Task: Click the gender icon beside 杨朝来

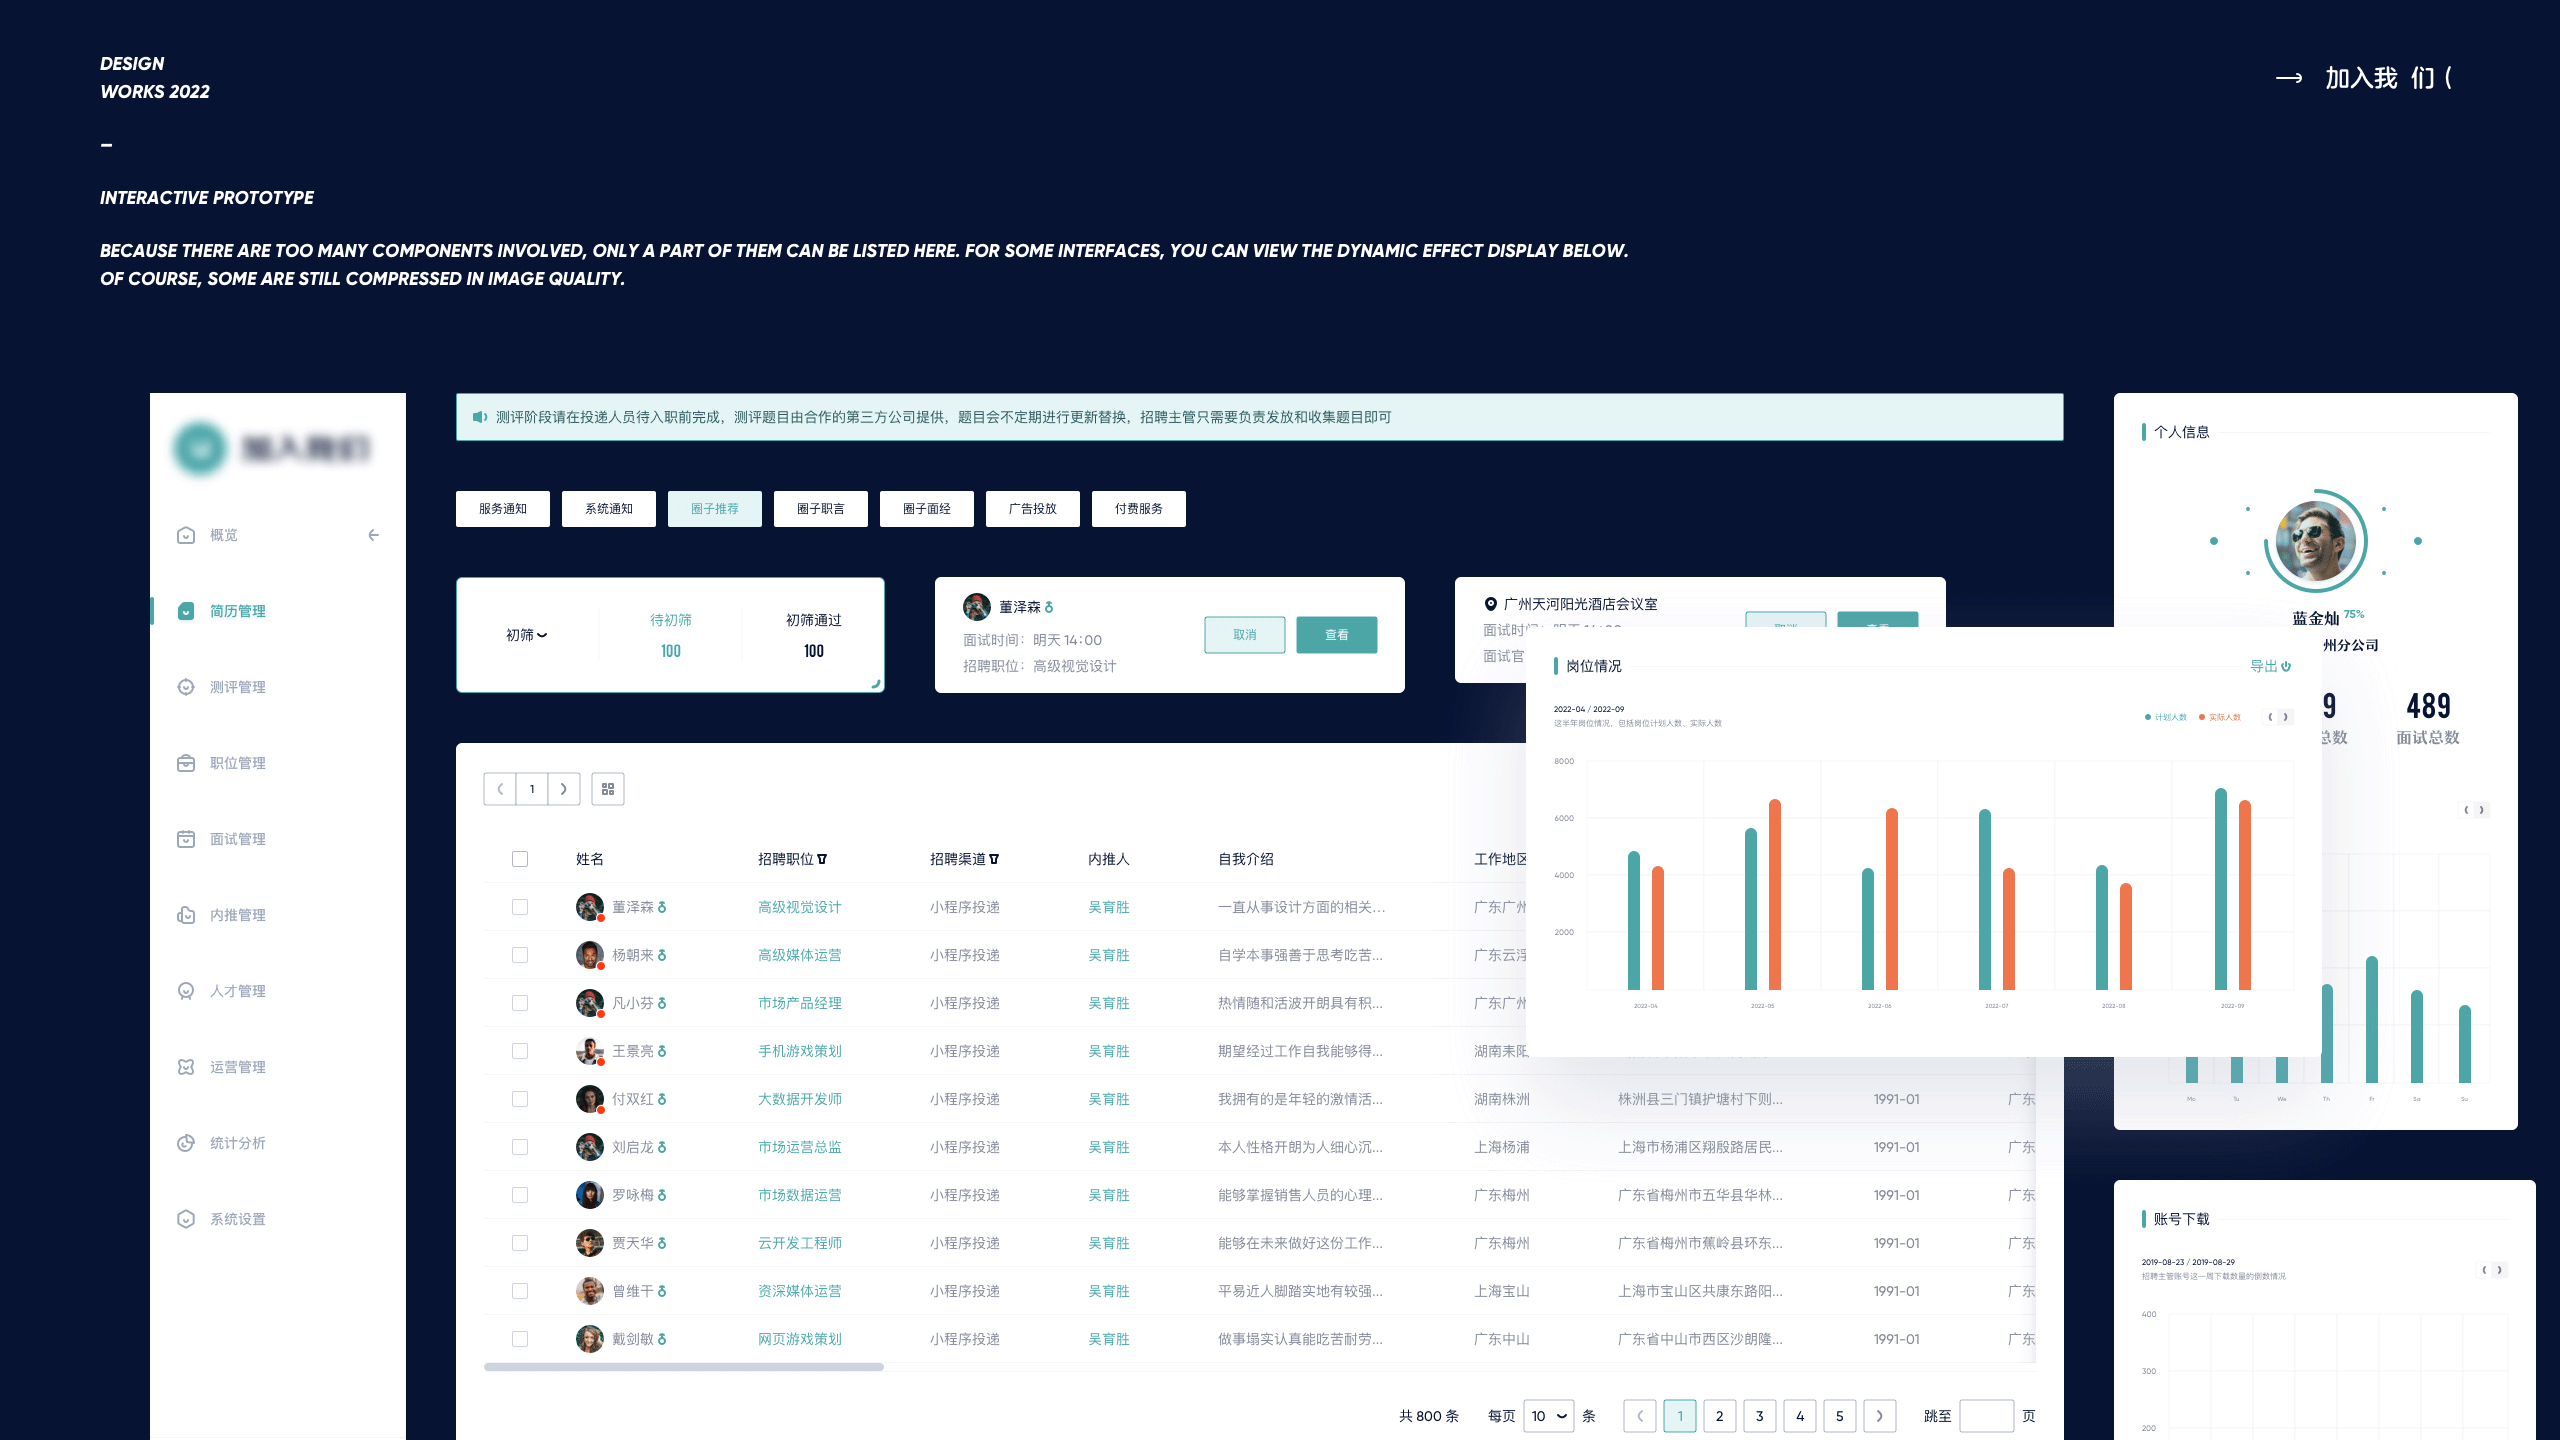Action: tap(662, 955)
